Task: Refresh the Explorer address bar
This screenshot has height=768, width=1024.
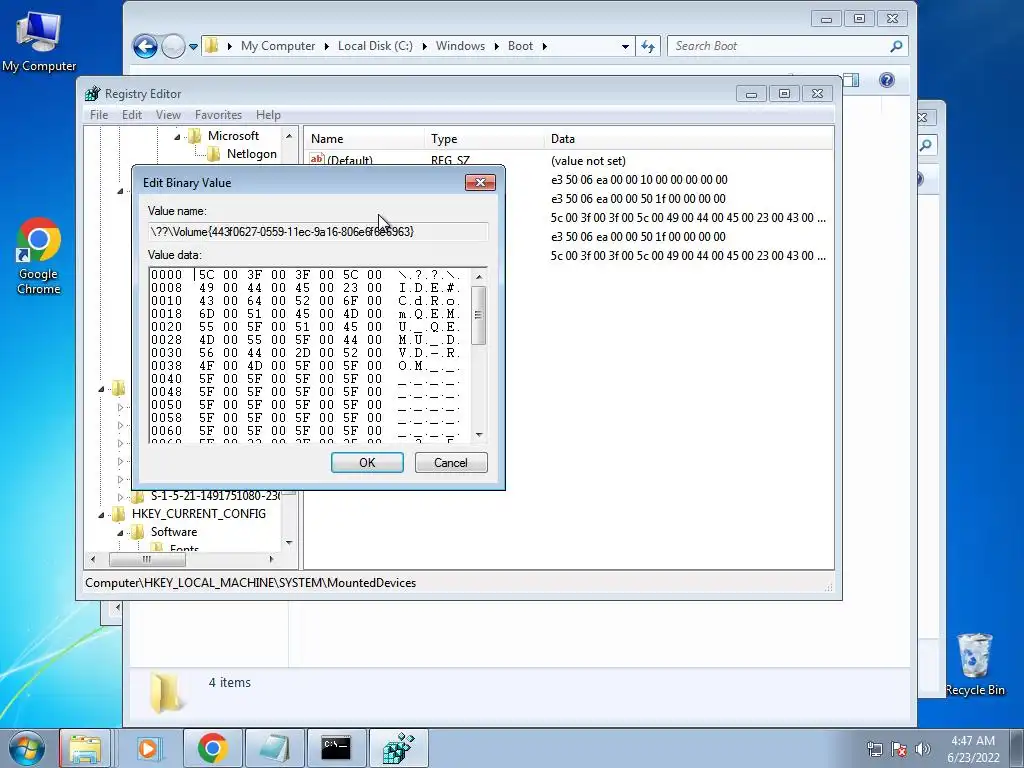Action: (x=648, y=46)
